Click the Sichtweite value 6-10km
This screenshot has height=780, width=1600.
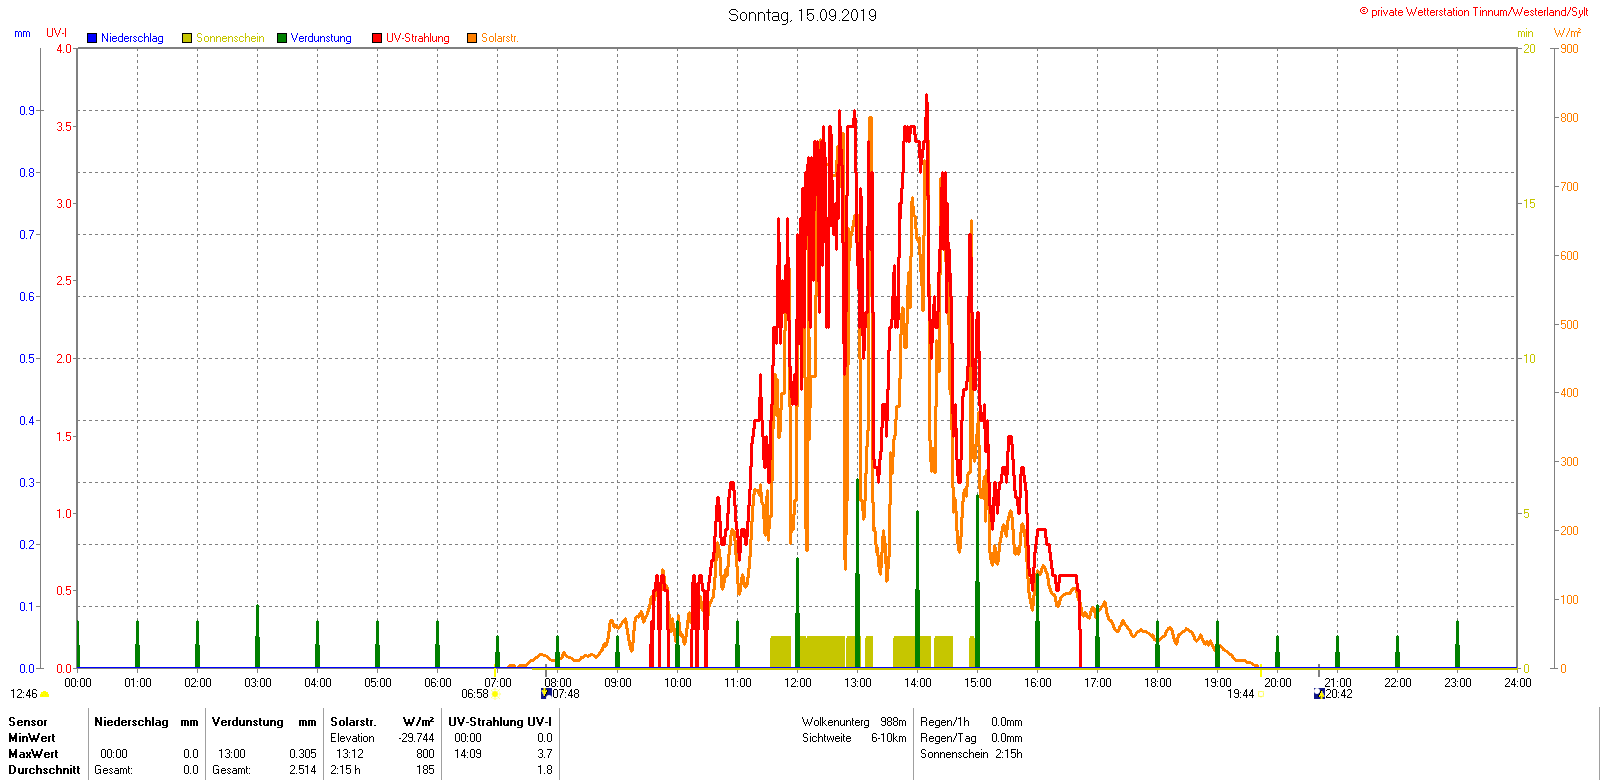tap(889, 738)
